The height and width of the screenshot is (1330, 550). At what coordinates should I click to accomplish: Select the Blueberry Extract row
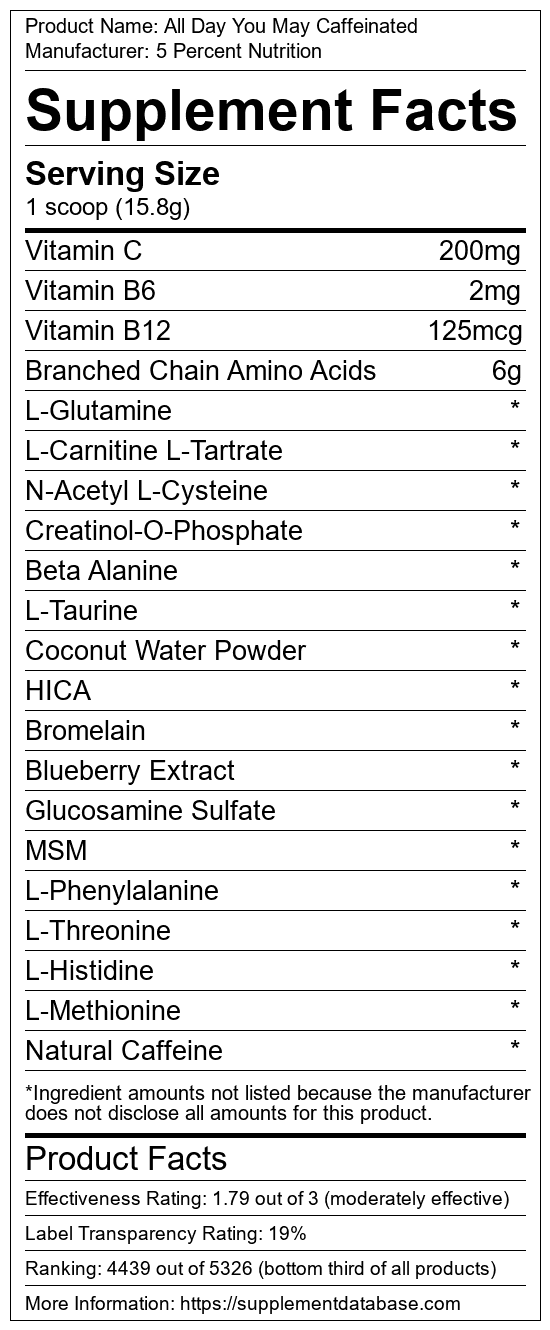coord(275,770)
